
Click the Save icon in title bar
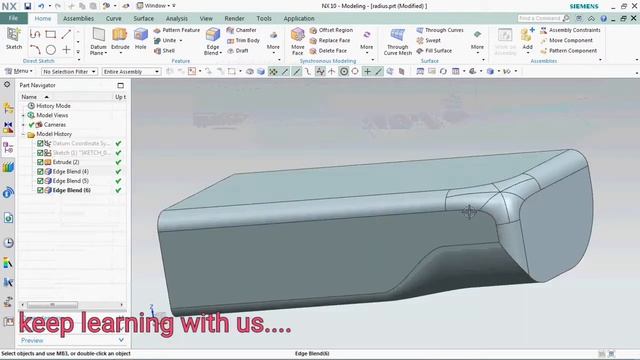[x=27, y=6]
